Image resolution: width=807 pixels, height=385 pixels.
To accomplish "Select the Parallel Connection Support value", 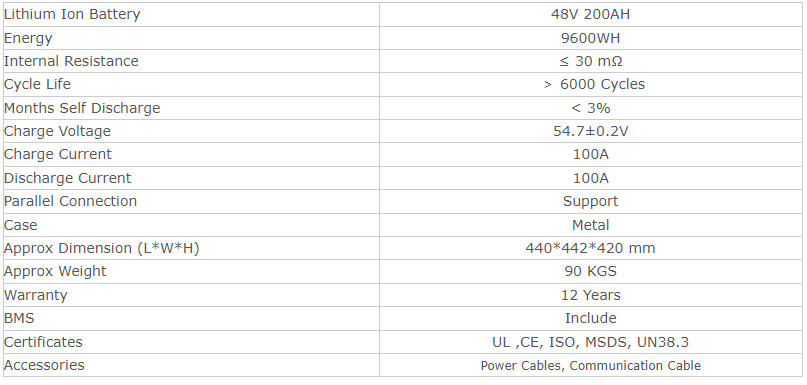I will click(x=590, y=201).
